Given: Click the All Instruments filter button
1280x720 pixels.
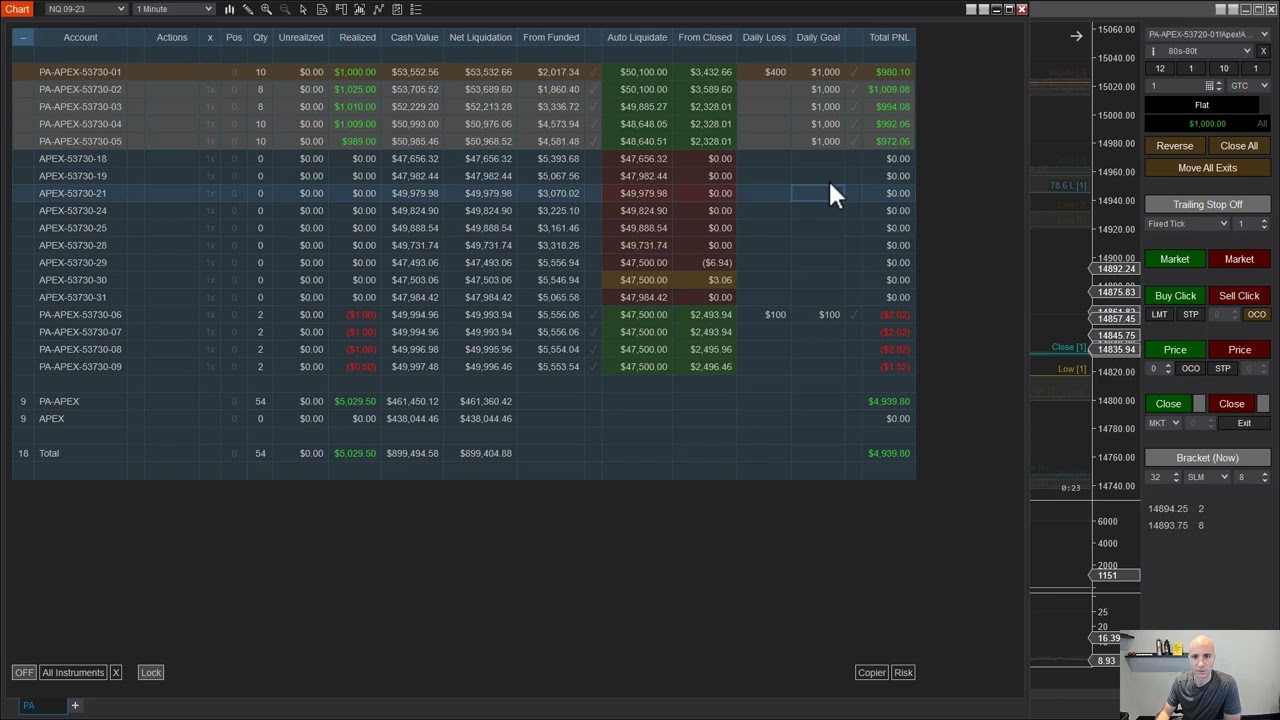Looking at the screenshot, I should 73,673.
